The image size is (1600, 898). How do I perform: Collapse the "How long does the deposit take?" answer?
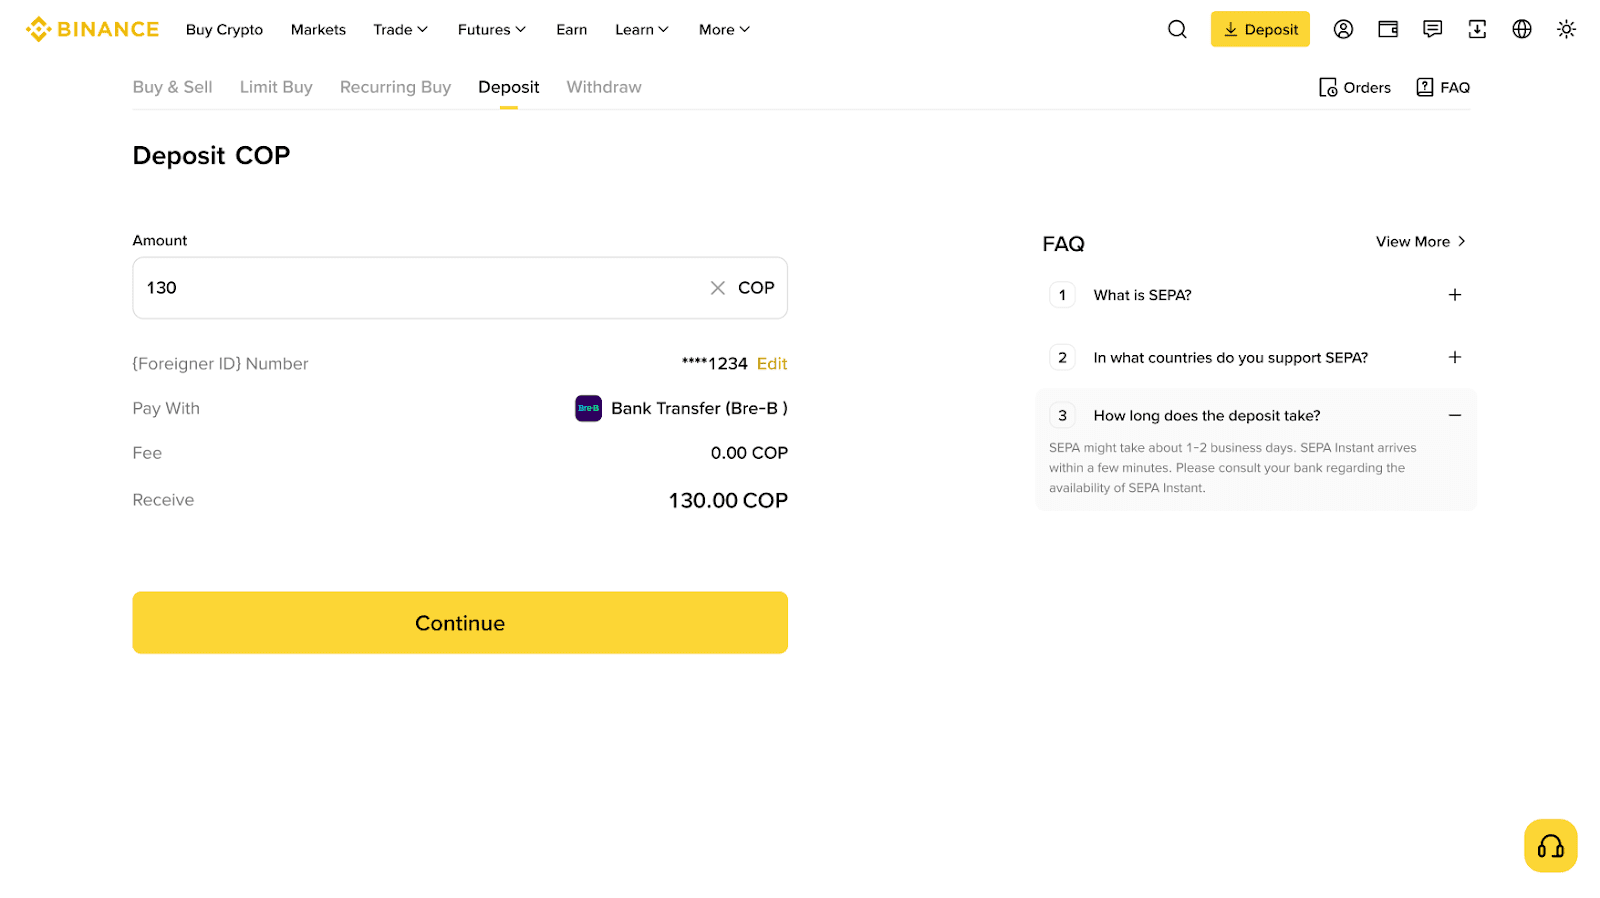pos(1454,415)
